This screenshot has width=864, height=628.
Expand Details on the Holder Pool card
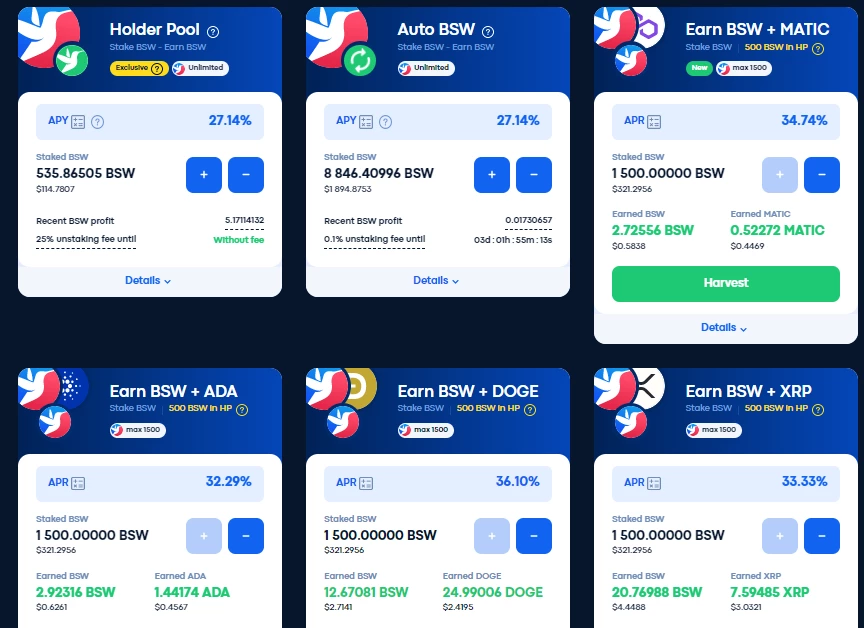(x=148, y=280)
